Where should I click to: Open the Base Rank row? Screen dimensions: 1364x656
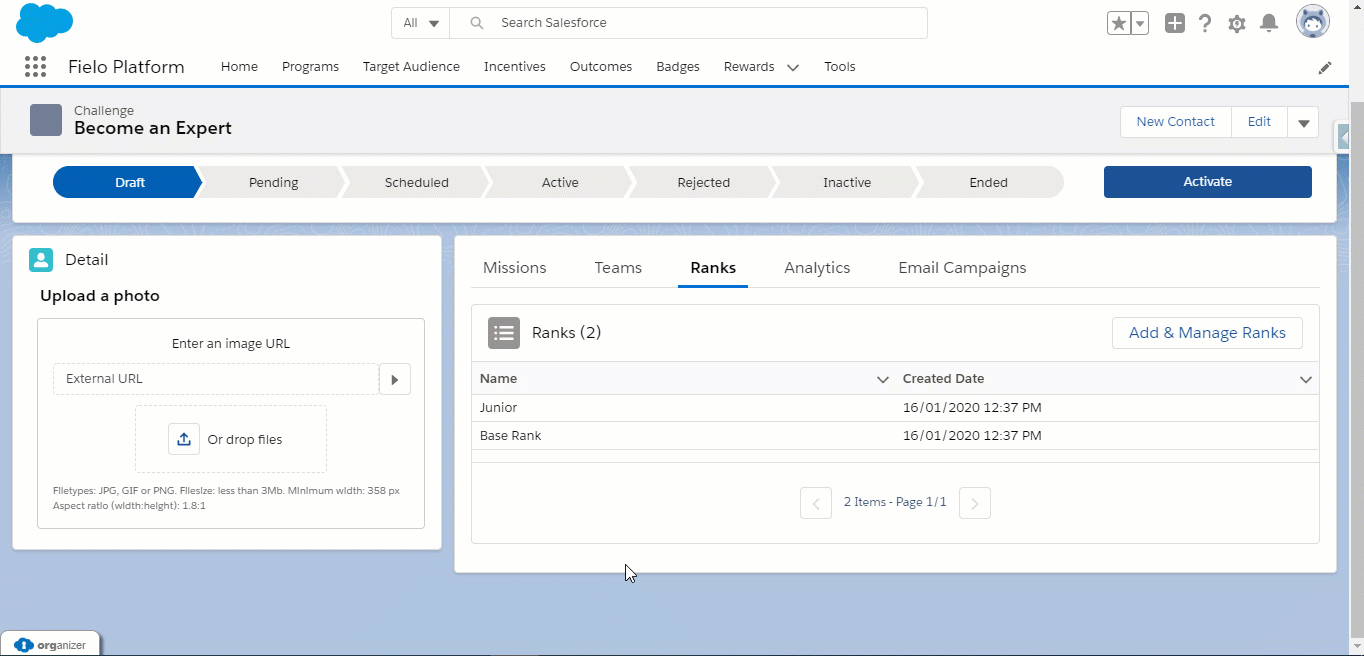tap(895, 436)
